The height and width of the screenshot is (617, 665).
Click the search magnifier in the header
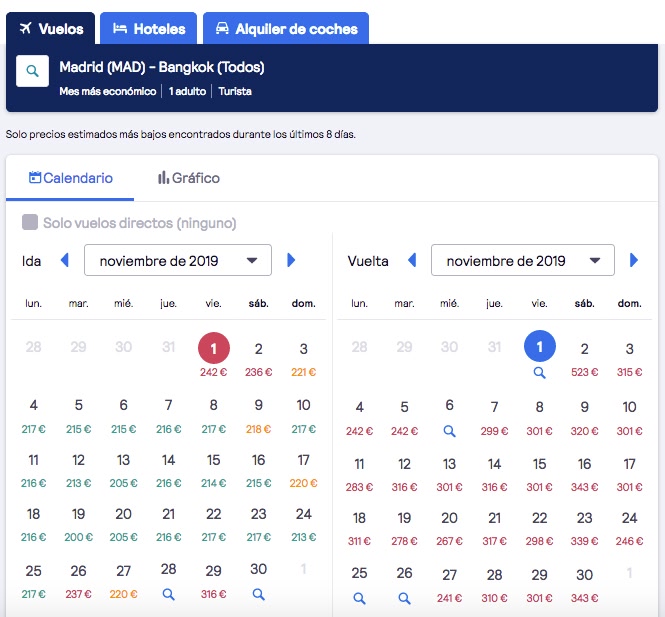point(32,70)
